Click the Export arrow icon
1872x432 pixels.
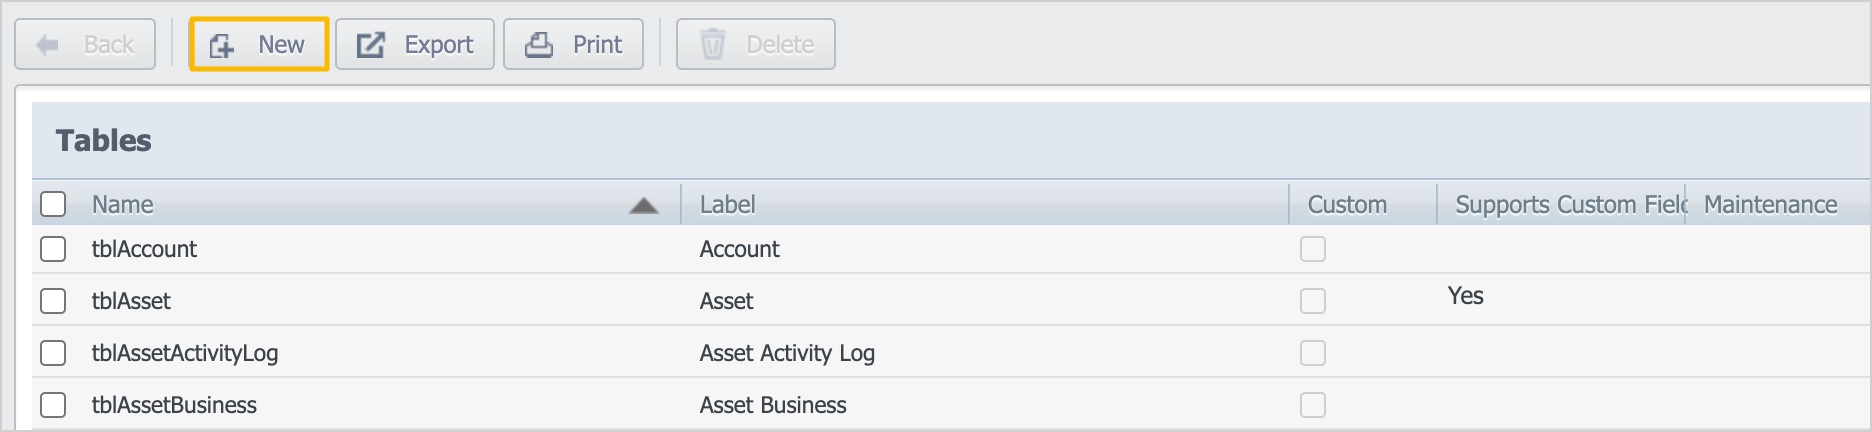tap(371, 45)
